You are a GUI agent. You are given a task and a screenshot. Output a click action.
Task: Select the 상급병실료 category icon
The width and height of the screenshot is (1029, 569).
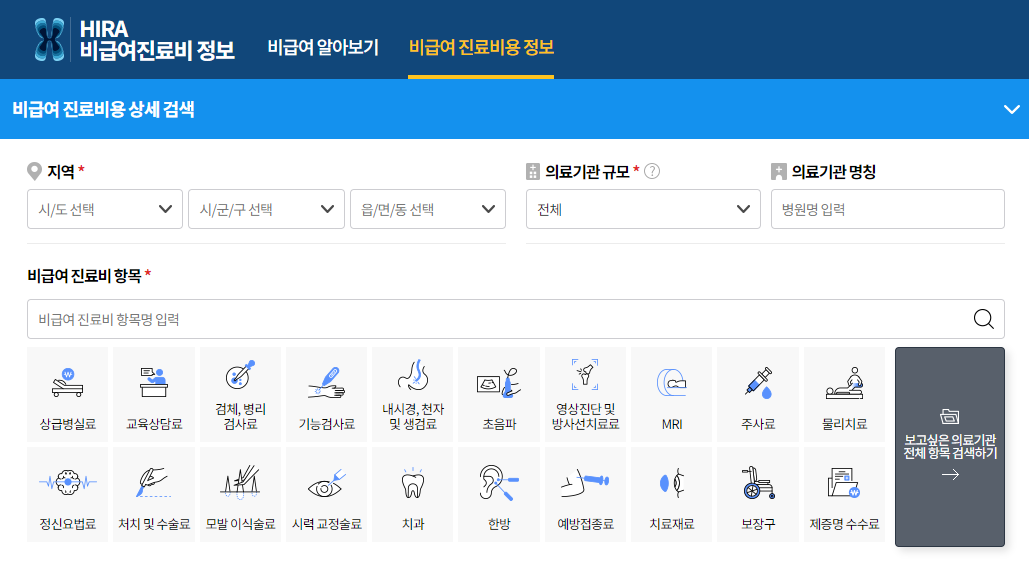click(68, 394)
